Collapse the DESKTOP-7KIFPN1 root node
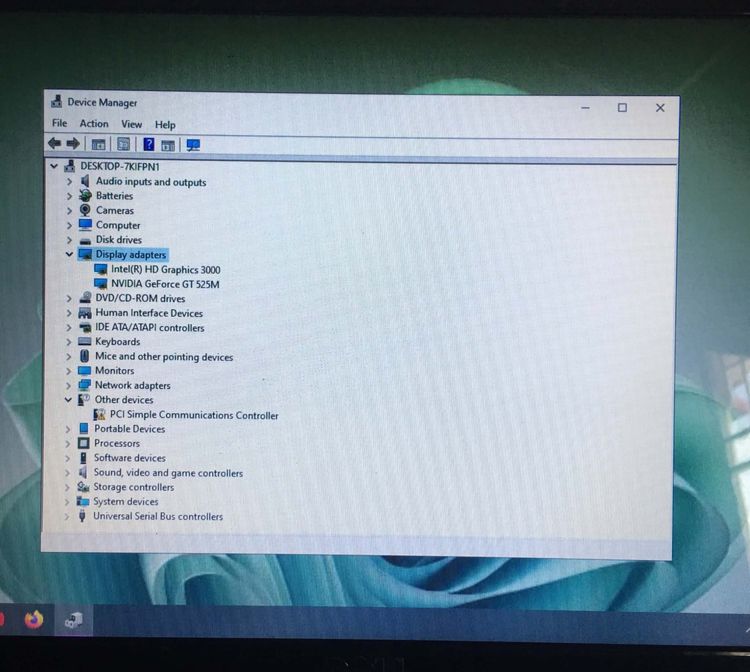 tap(54, 166)
